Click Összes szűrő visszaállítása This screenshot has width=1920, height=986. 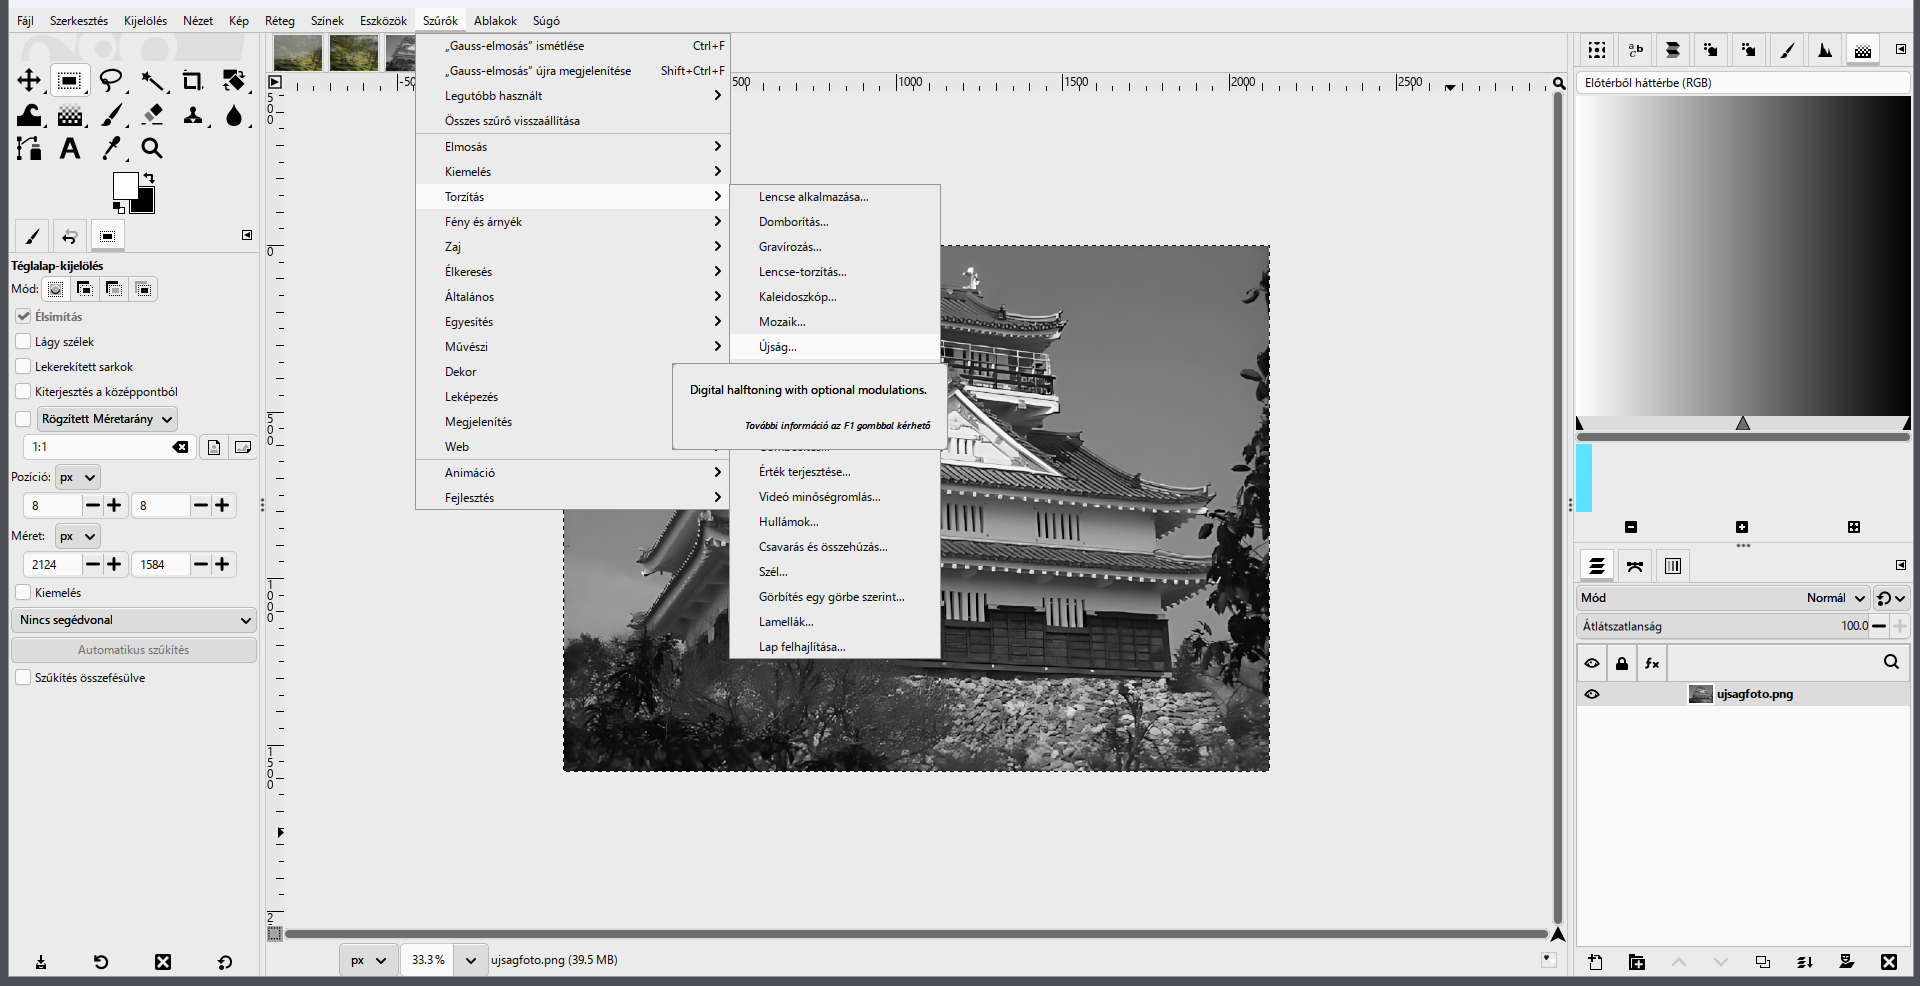(572, 121)
